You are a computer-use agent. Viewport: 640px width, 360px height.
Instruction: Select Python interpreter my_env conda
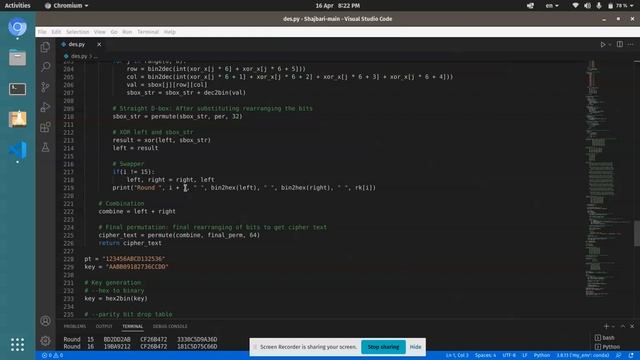pyautogui.click(x=583, y=356)
